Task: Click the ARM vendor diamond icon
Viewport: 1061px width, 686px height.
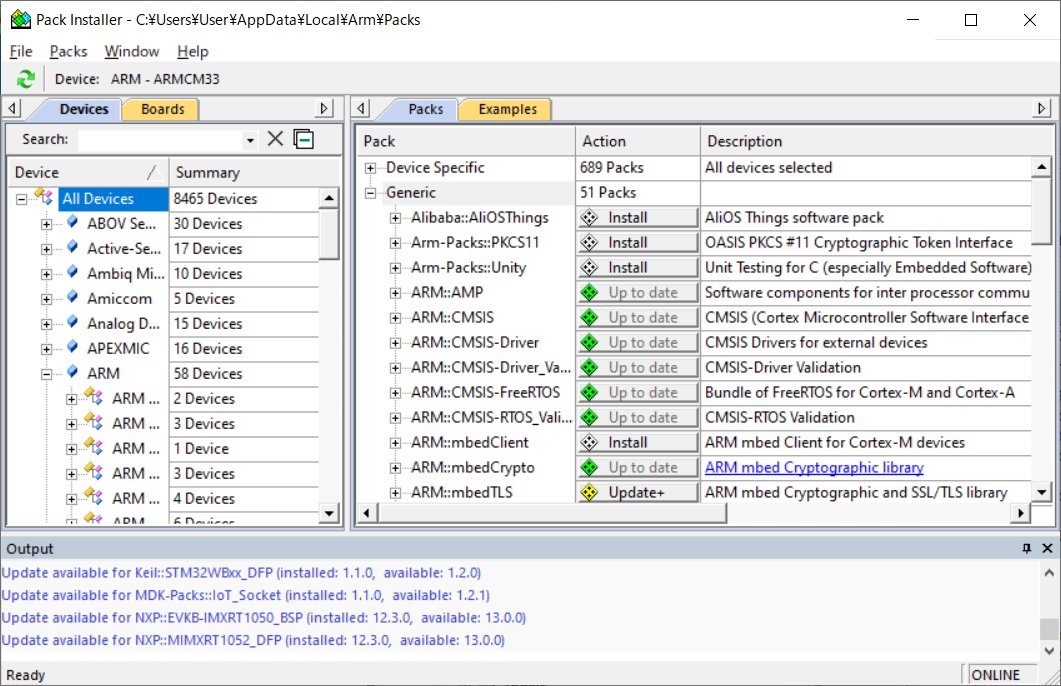Action: tap(72, 373)
